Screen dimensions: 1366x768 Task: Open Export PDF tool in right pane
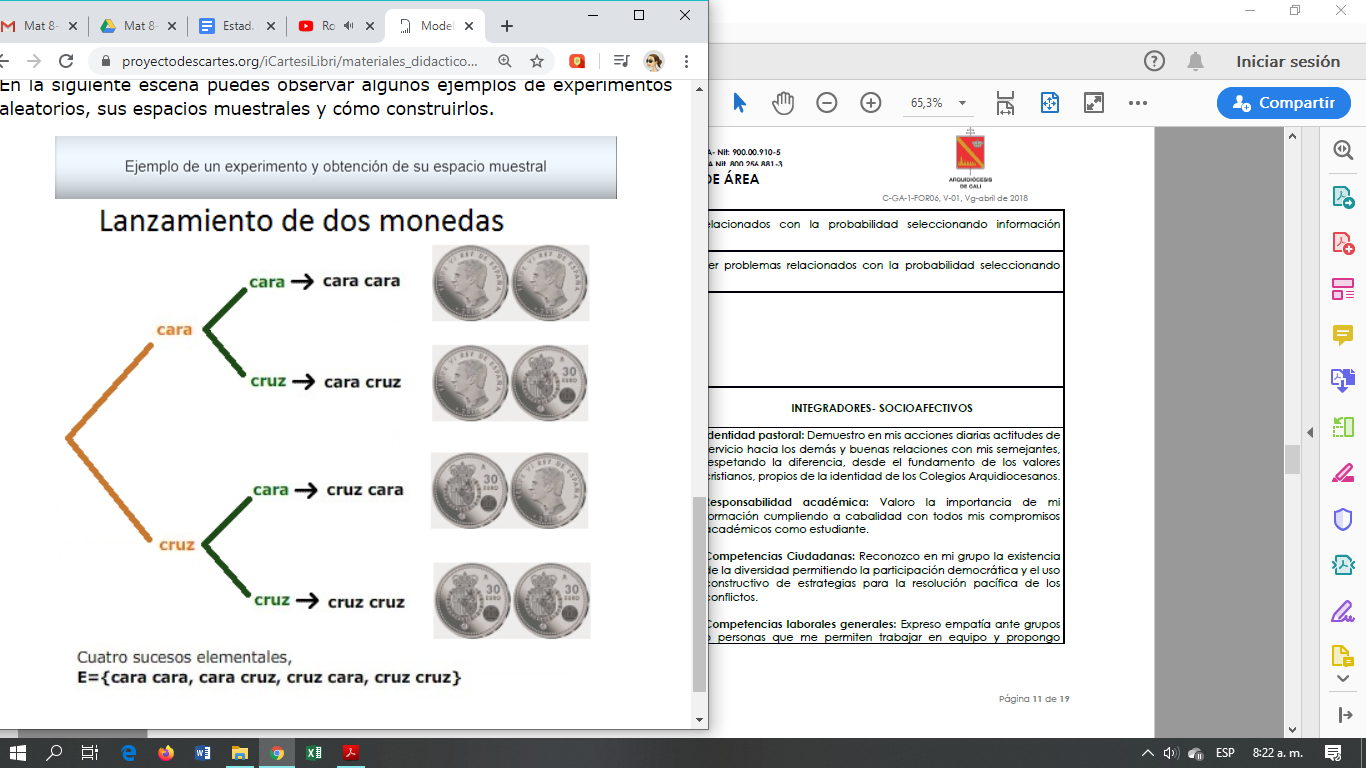point(1343,197)
